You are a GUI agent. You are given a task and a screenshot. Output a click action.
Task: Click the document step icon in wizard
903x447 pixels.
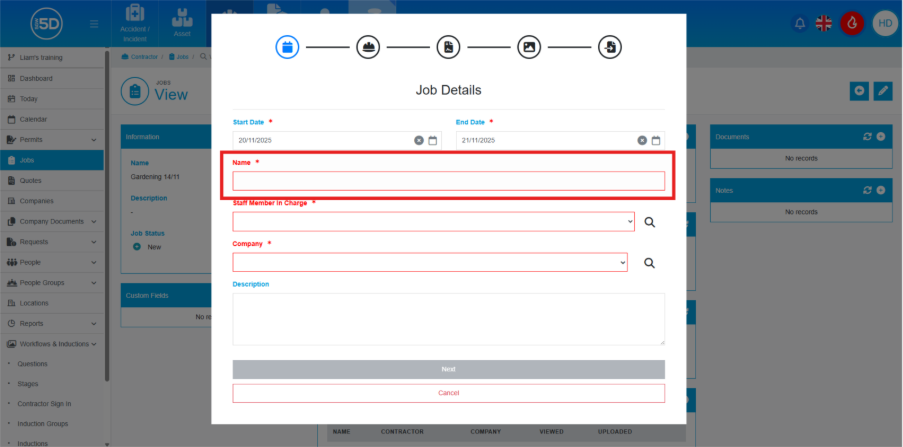[x=448, y=47]
